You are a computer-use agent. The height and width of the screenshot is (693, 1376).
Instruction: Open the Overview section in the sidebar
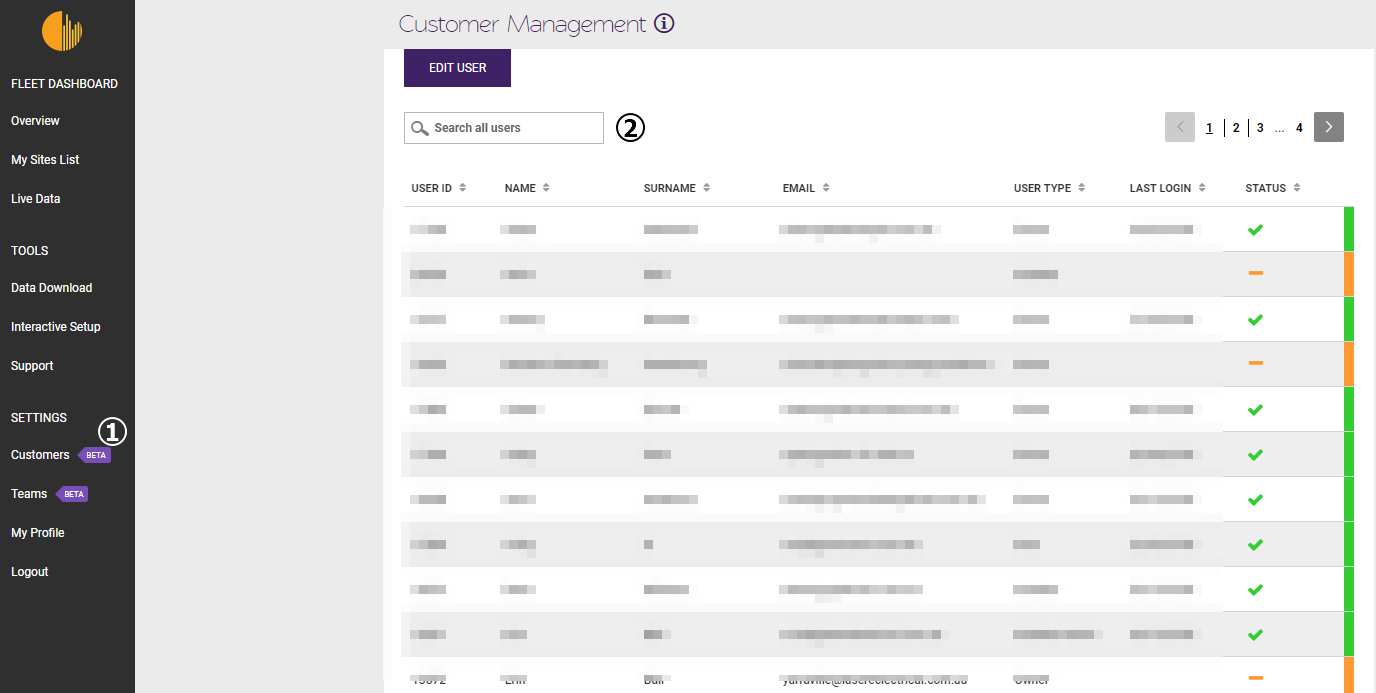(x=34, y=120)
